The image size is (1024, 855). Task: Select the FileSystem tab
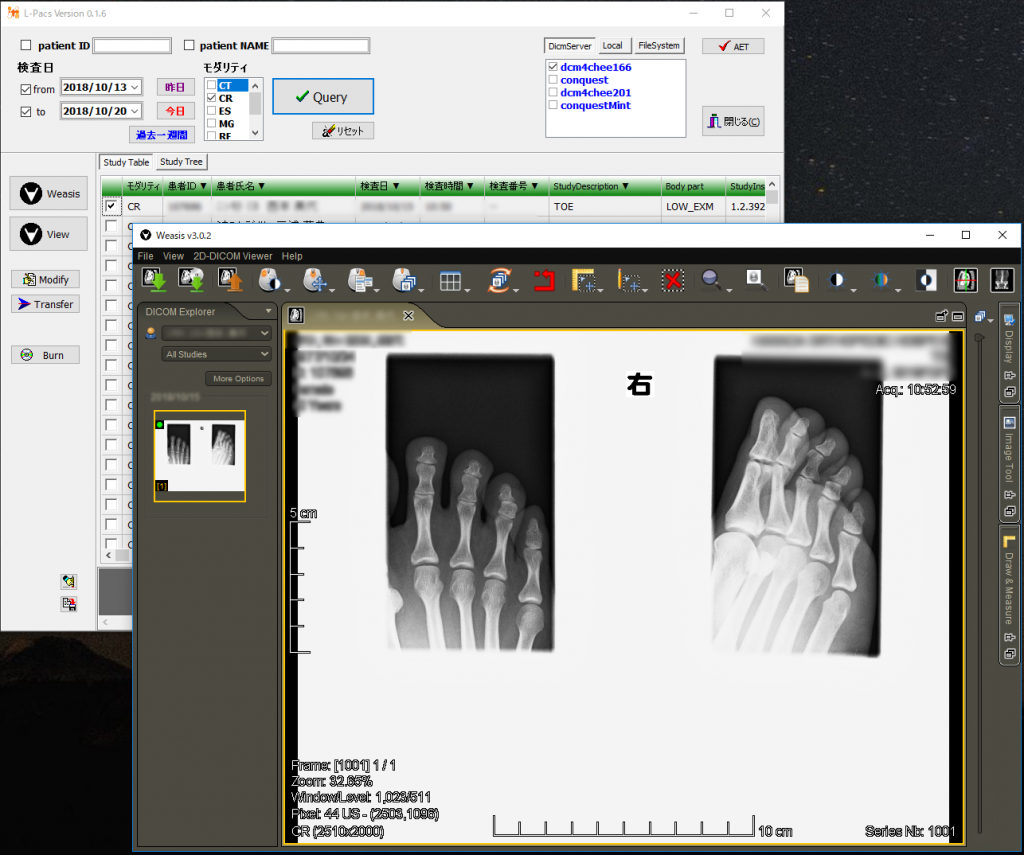pyautogui.click(x=658, y=45)
